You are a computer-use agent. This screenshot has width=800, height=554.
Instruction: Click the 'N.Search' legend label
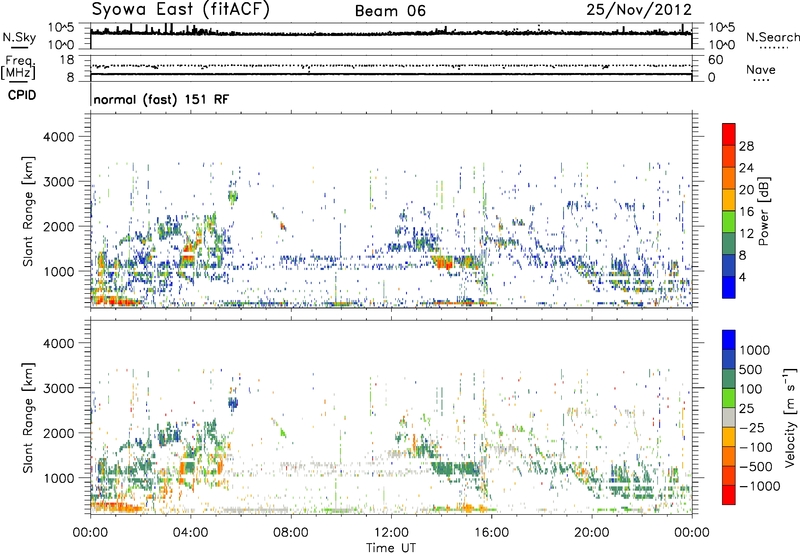772,37
